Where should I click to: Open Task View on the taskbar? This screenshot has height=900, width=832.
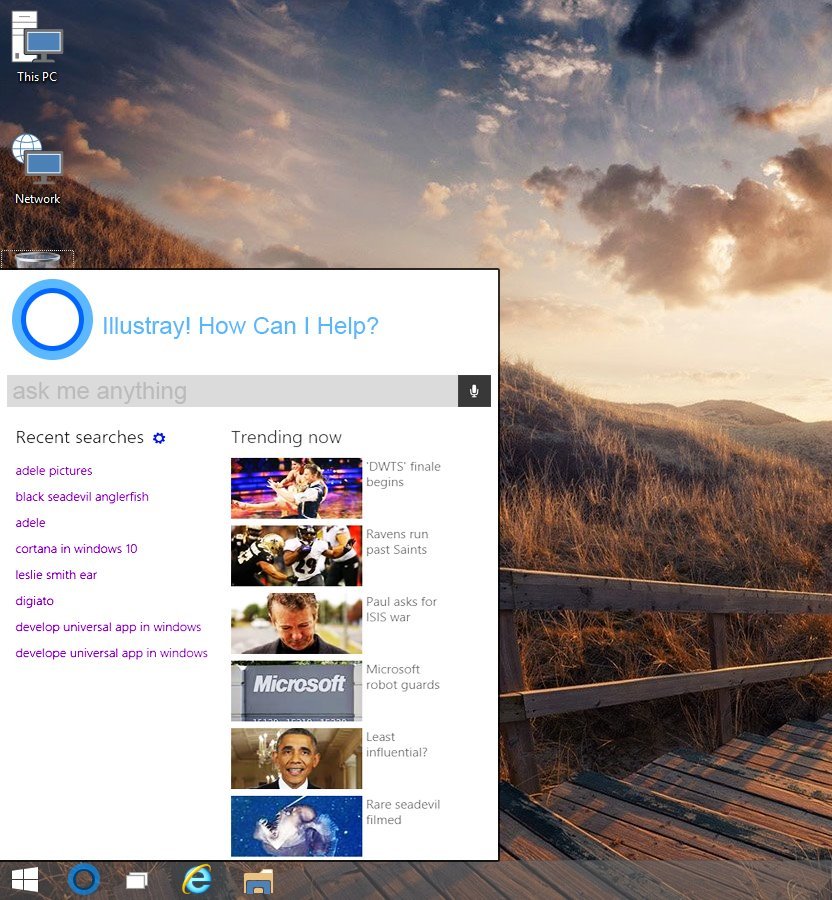(137, 880)
